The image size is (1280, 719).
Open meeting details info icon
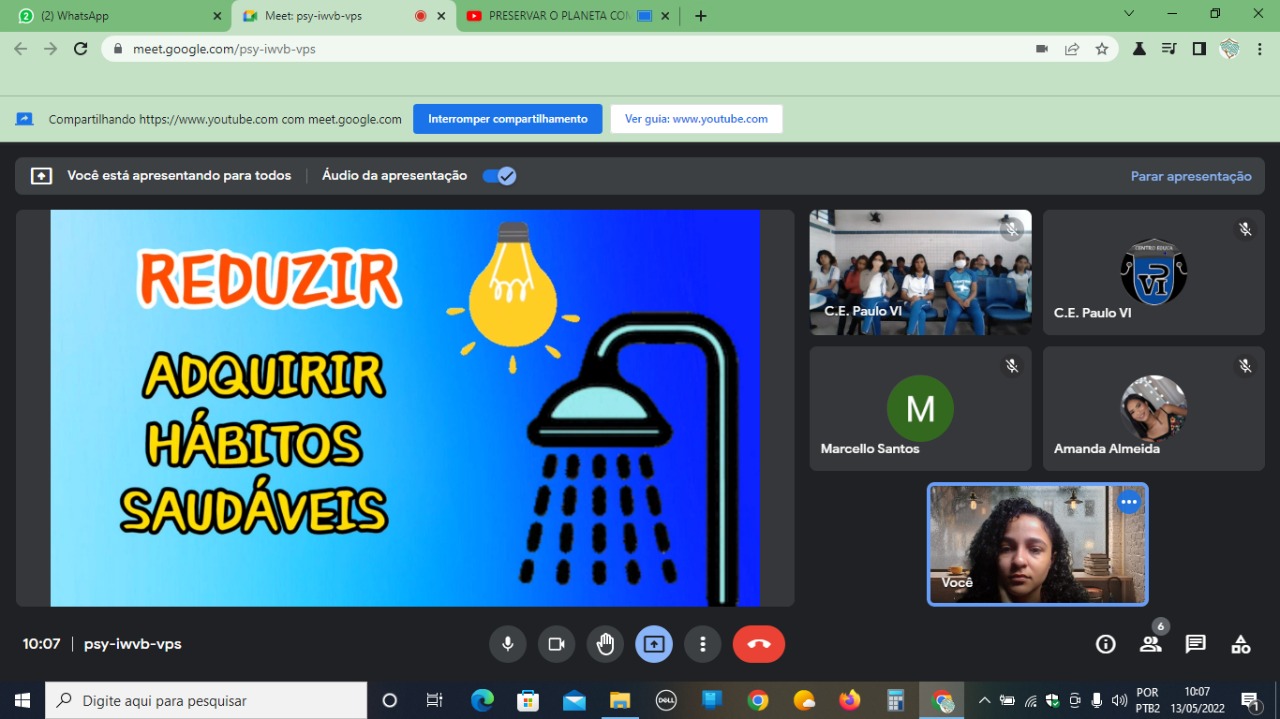(1105, 644)
